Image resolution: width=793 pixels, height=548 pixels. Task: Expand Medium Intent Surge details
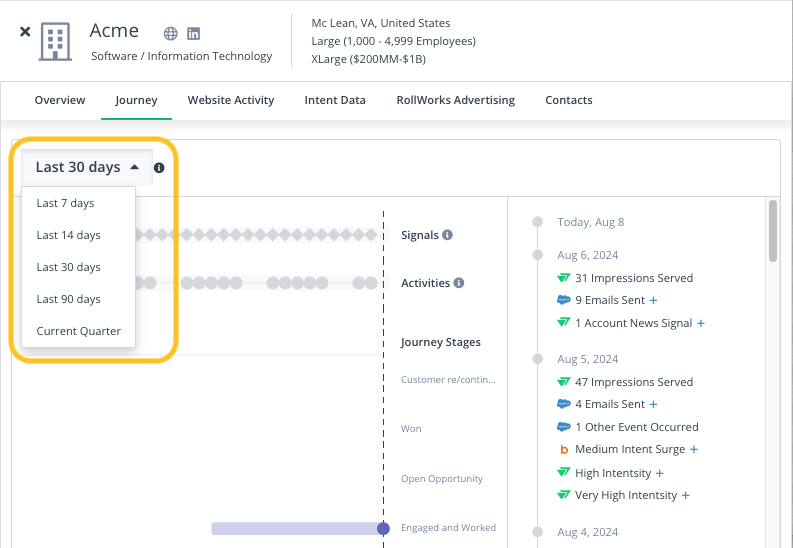[694, 449]
